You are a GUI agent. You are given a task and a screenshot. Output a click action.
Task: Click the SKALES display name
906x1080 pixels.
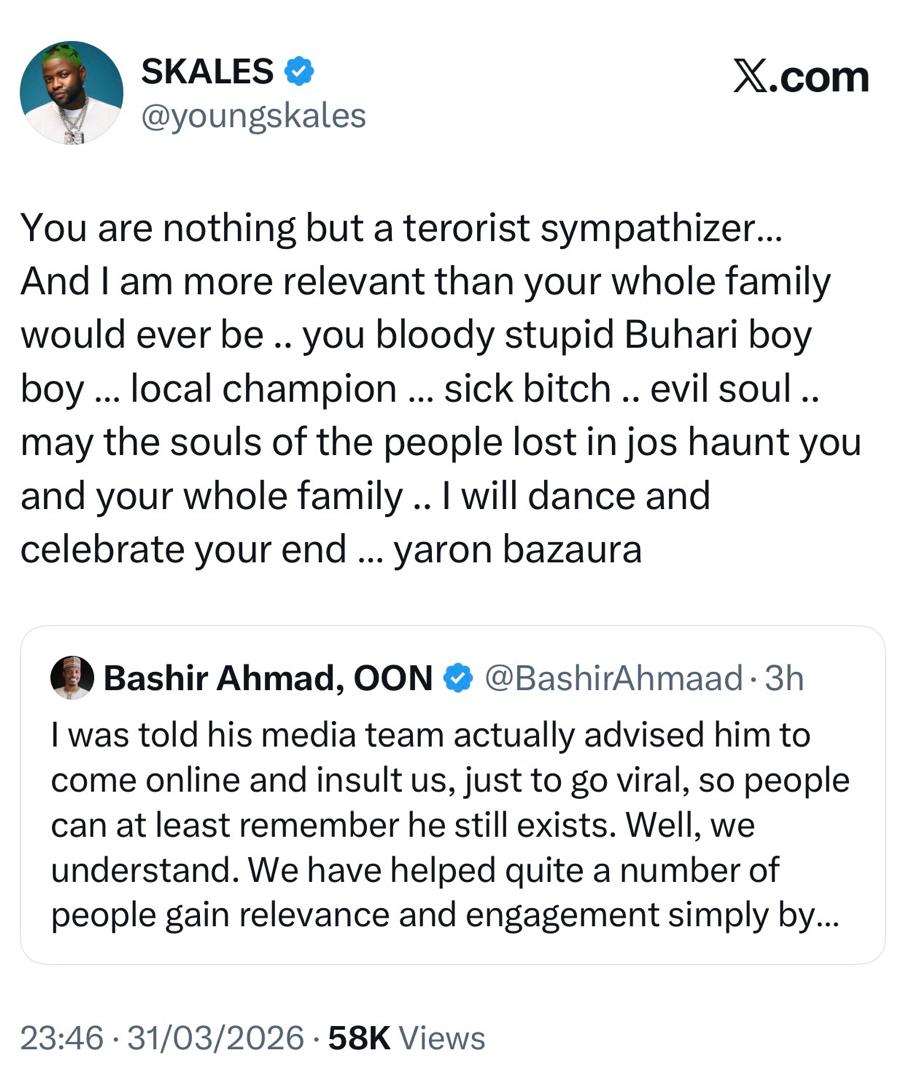point(207,71)
